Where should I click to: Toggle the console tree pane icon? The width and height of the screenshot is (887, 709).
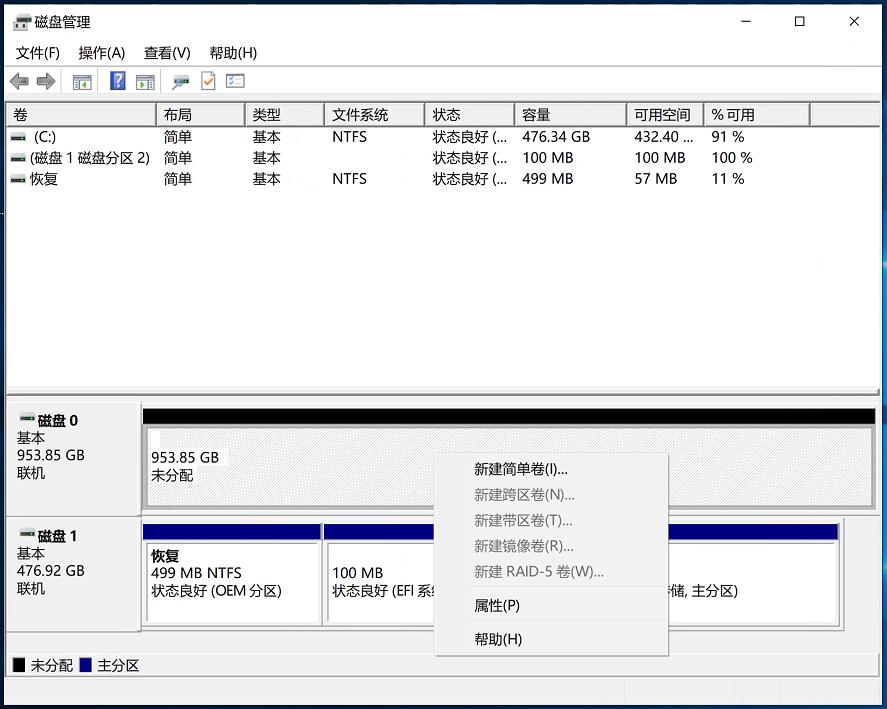point(82,81)
